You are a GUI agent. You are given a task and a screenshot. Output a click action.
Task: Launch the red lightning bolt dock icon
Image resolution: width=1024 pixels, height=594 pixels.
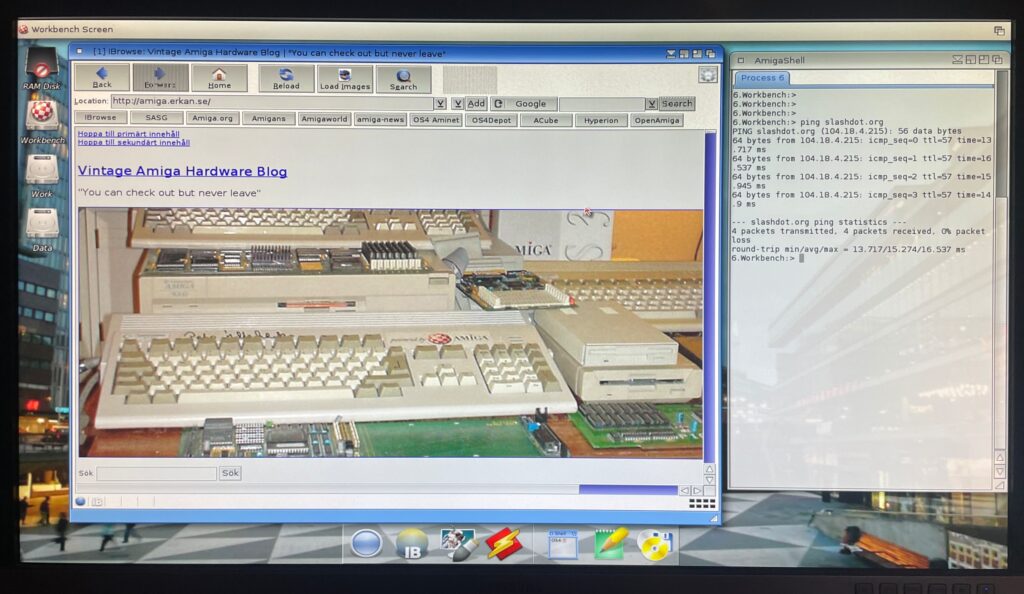point(504,544)
